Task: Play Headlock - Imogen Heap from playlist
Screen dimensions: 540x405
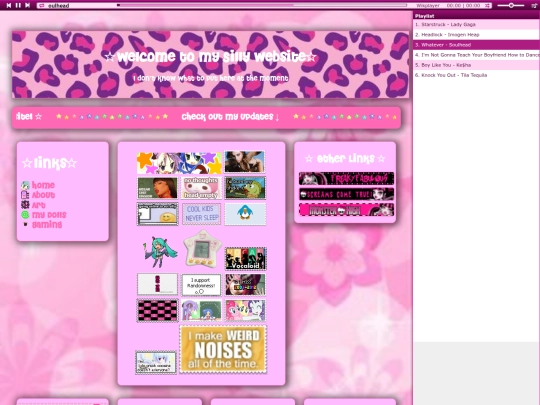Action: (476, 34)
